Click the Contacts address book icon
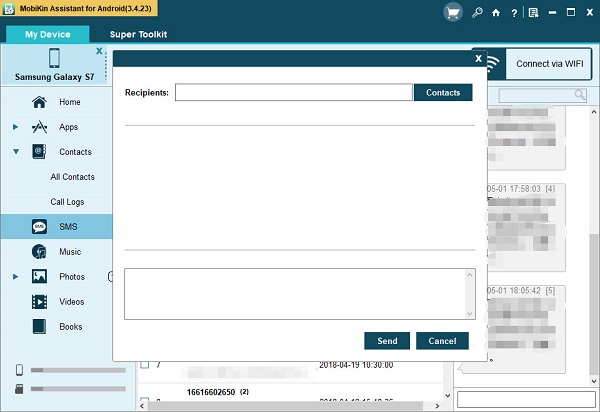 (39, 151)
